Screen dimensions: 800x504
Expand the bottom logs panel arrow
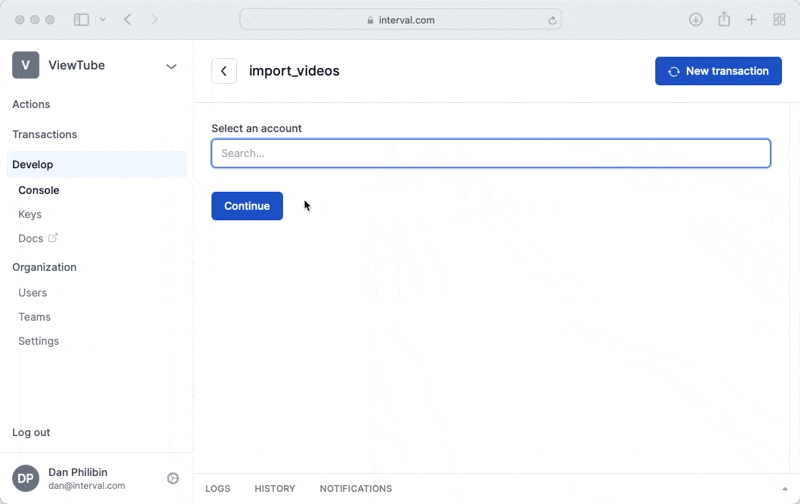785,489
